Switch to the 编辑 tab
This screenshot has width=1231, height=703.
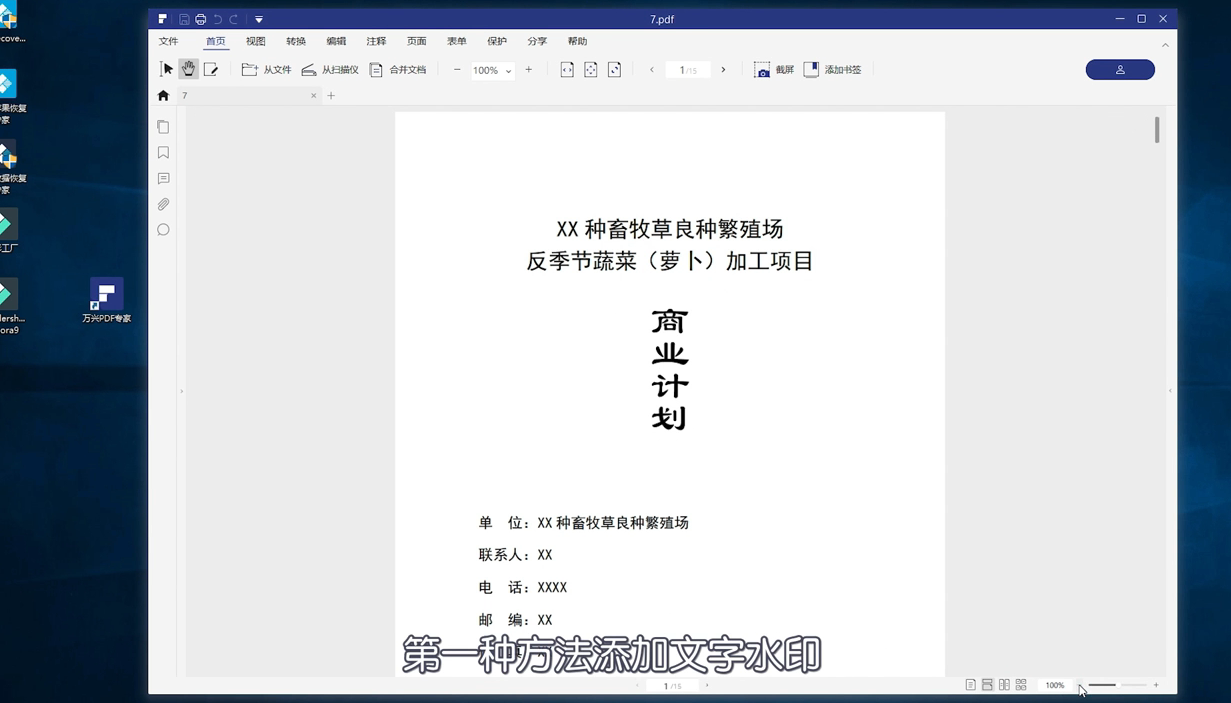(x=336, y=42)
